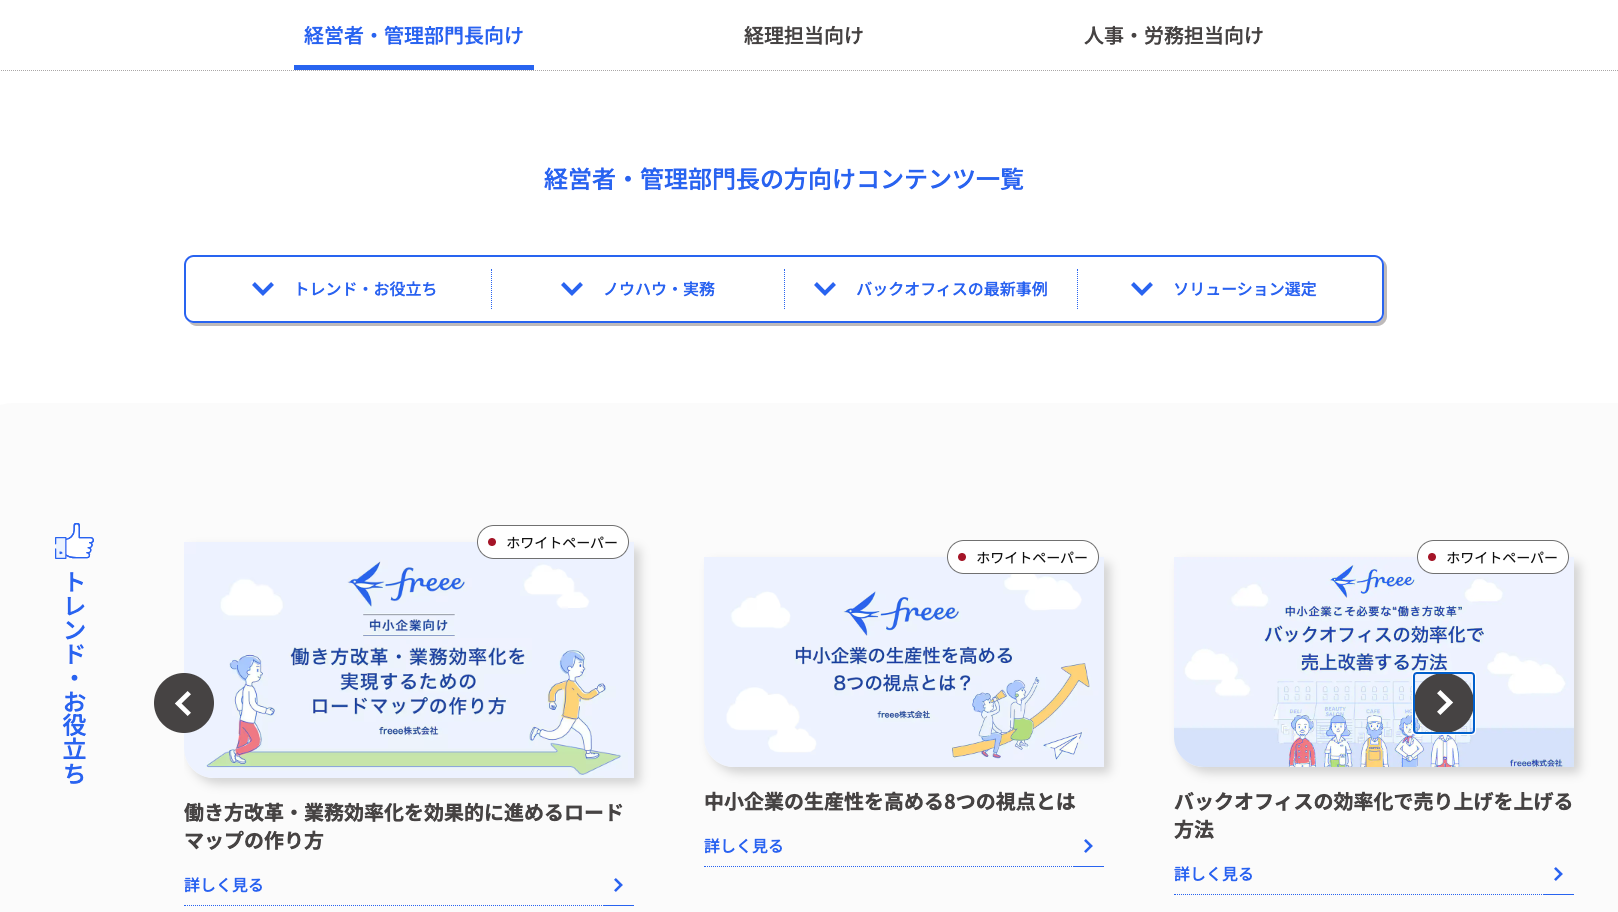Click the arrow beside バックオフィス 詳しく見る
Screen dimensions: 1618x912
(x=1558, y=874)
